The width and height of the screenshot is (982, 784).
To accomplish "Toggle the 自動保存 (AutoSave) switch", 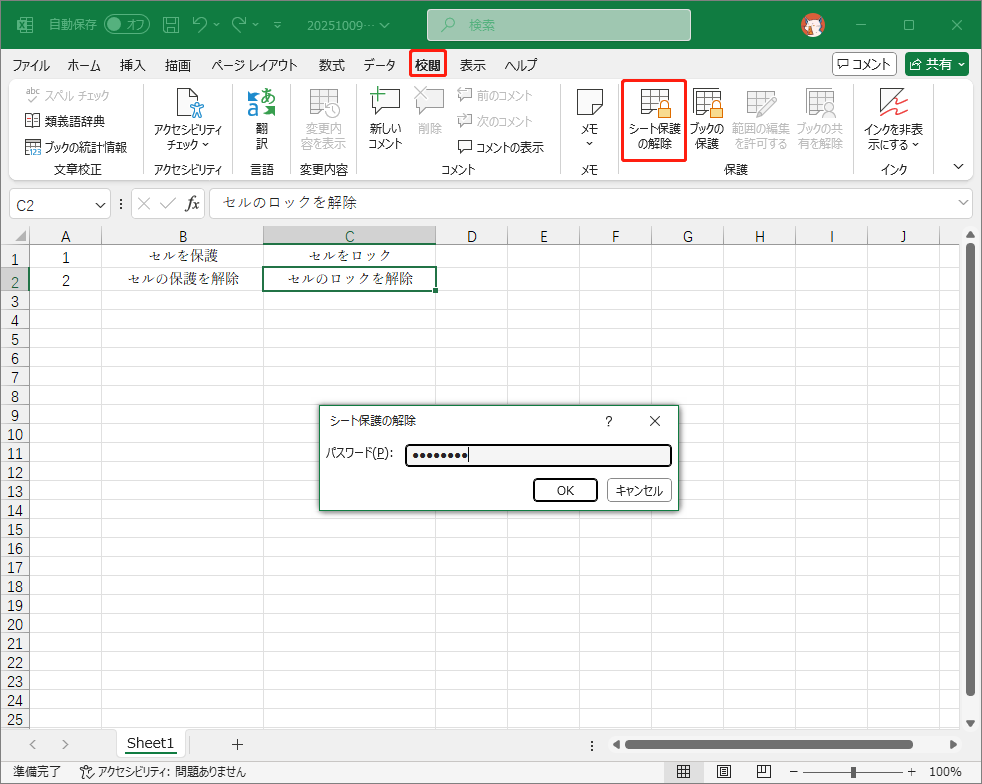I will (x=127, y=24).
